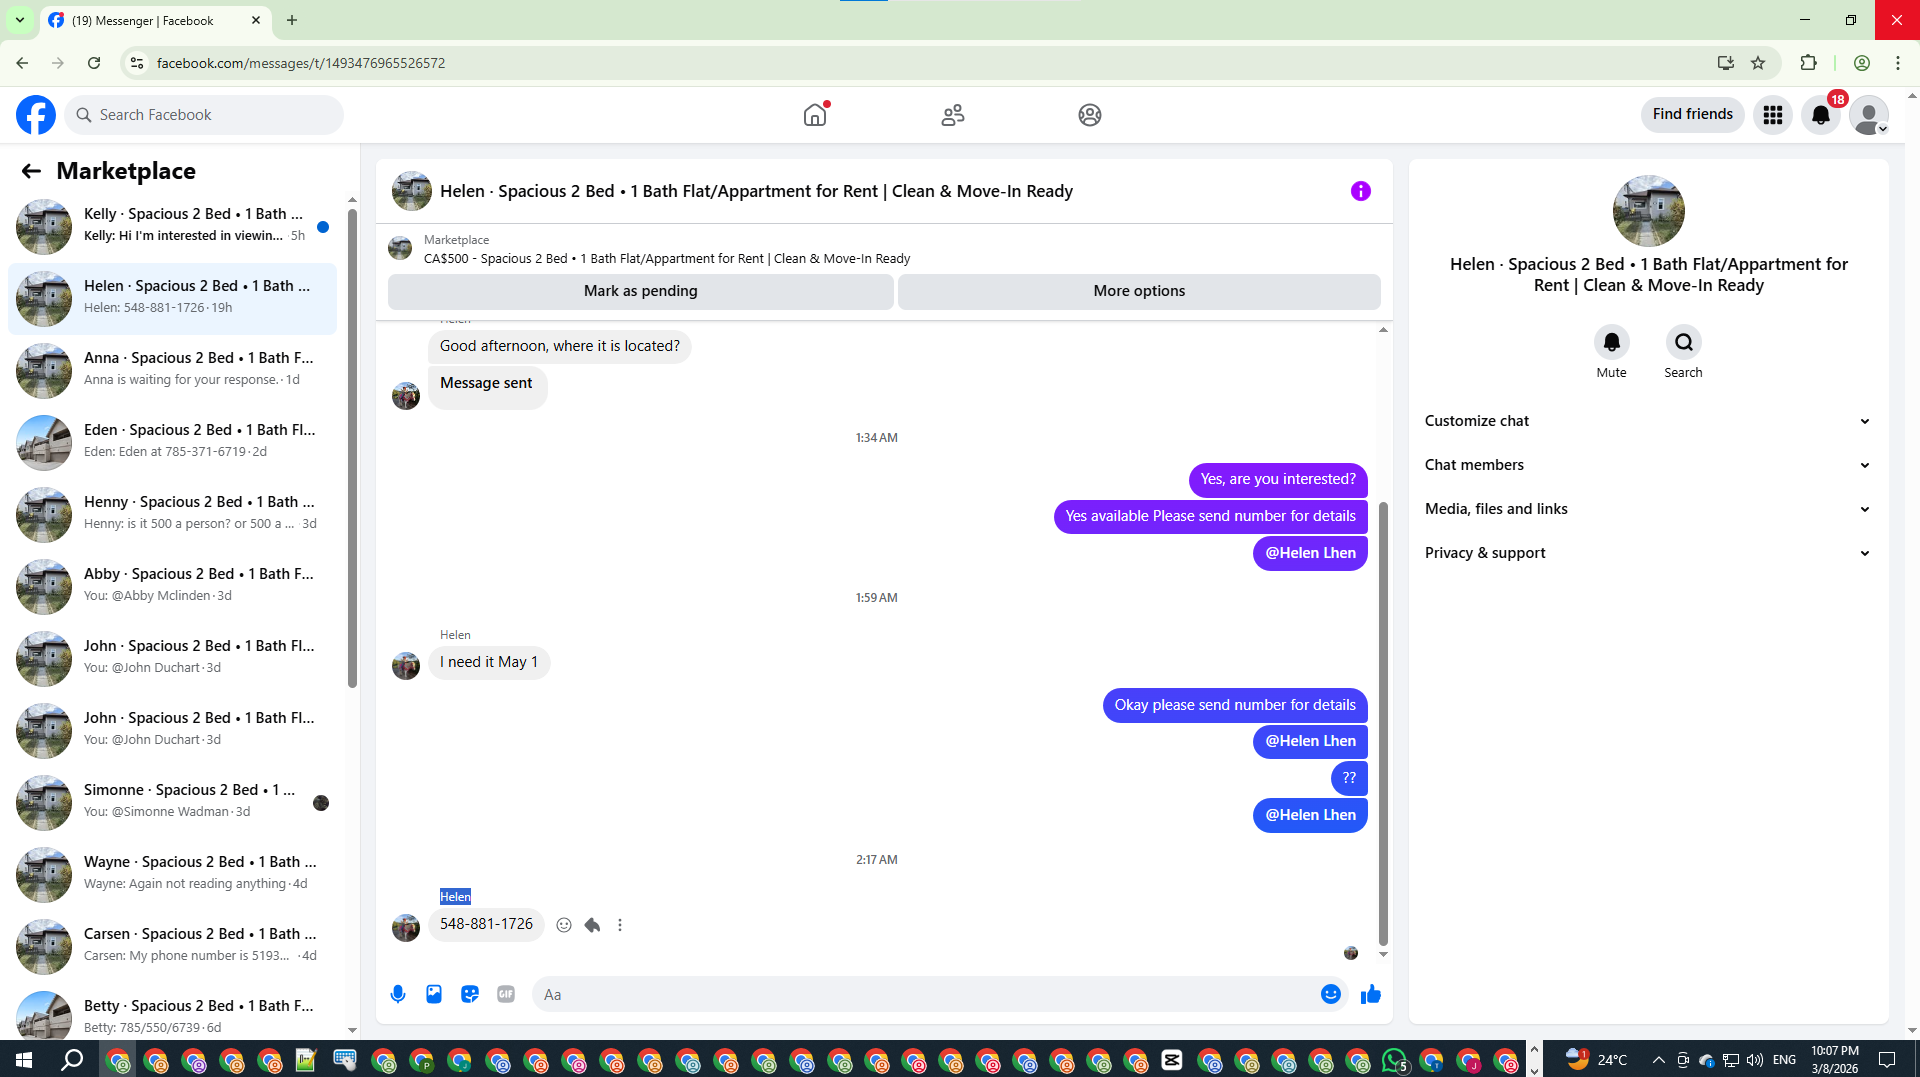This screenshot has width=1920, height=1077.
Task: Click the More options button
Action: tap(1139, 291)
